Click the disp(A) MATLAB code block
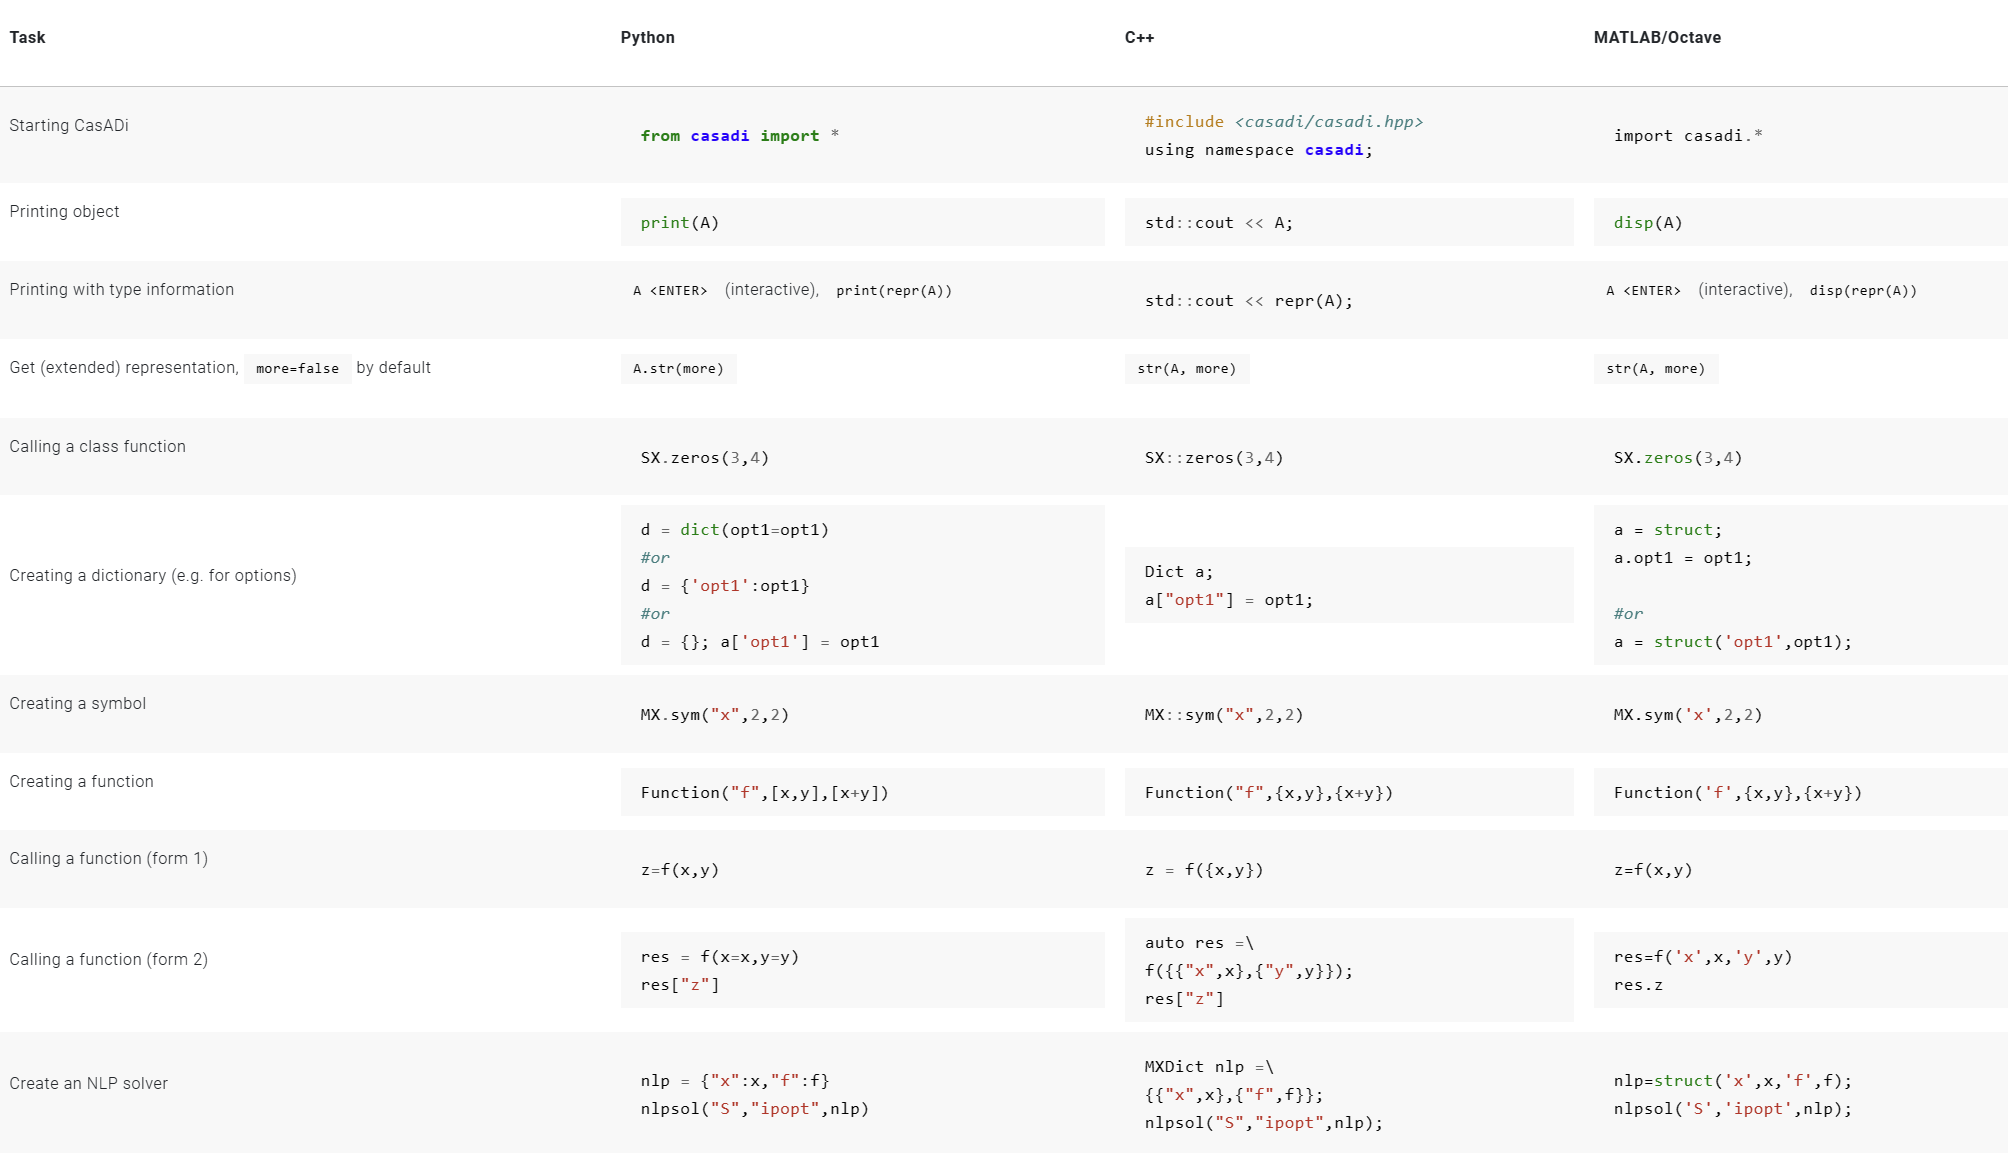Screen dimensions: 2008x1153 coord(1648,223)
